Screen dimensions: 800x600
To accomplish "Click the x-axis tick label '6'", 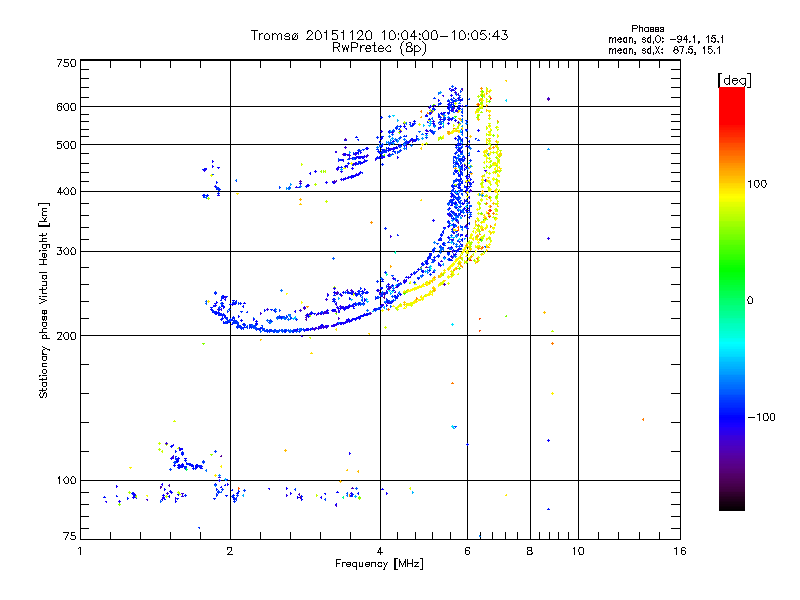I will (467, 551).
